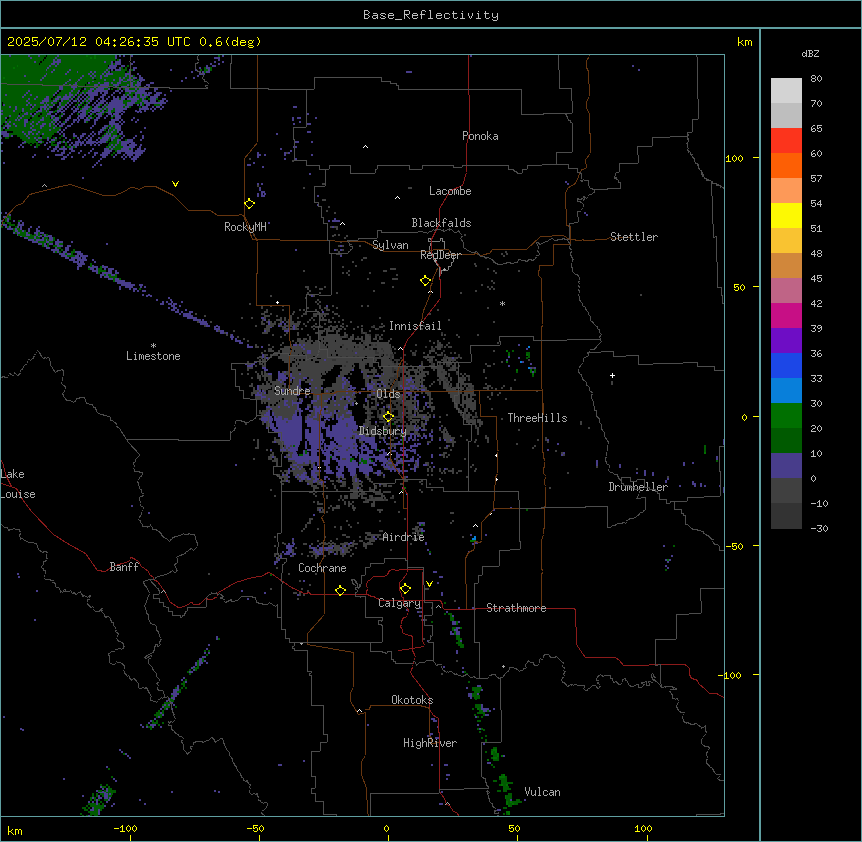
Task: Click the yellow V marker northwest of RockyMH
Action: pyautogui.click(x=175, y=184)
